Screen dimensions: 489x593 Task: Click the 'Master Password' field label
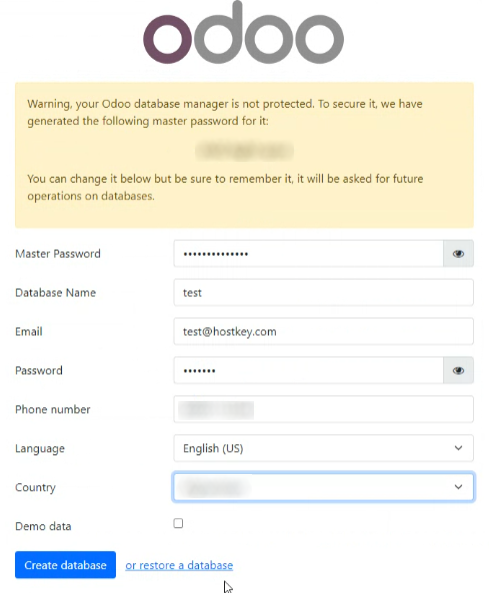coord(58,253)
